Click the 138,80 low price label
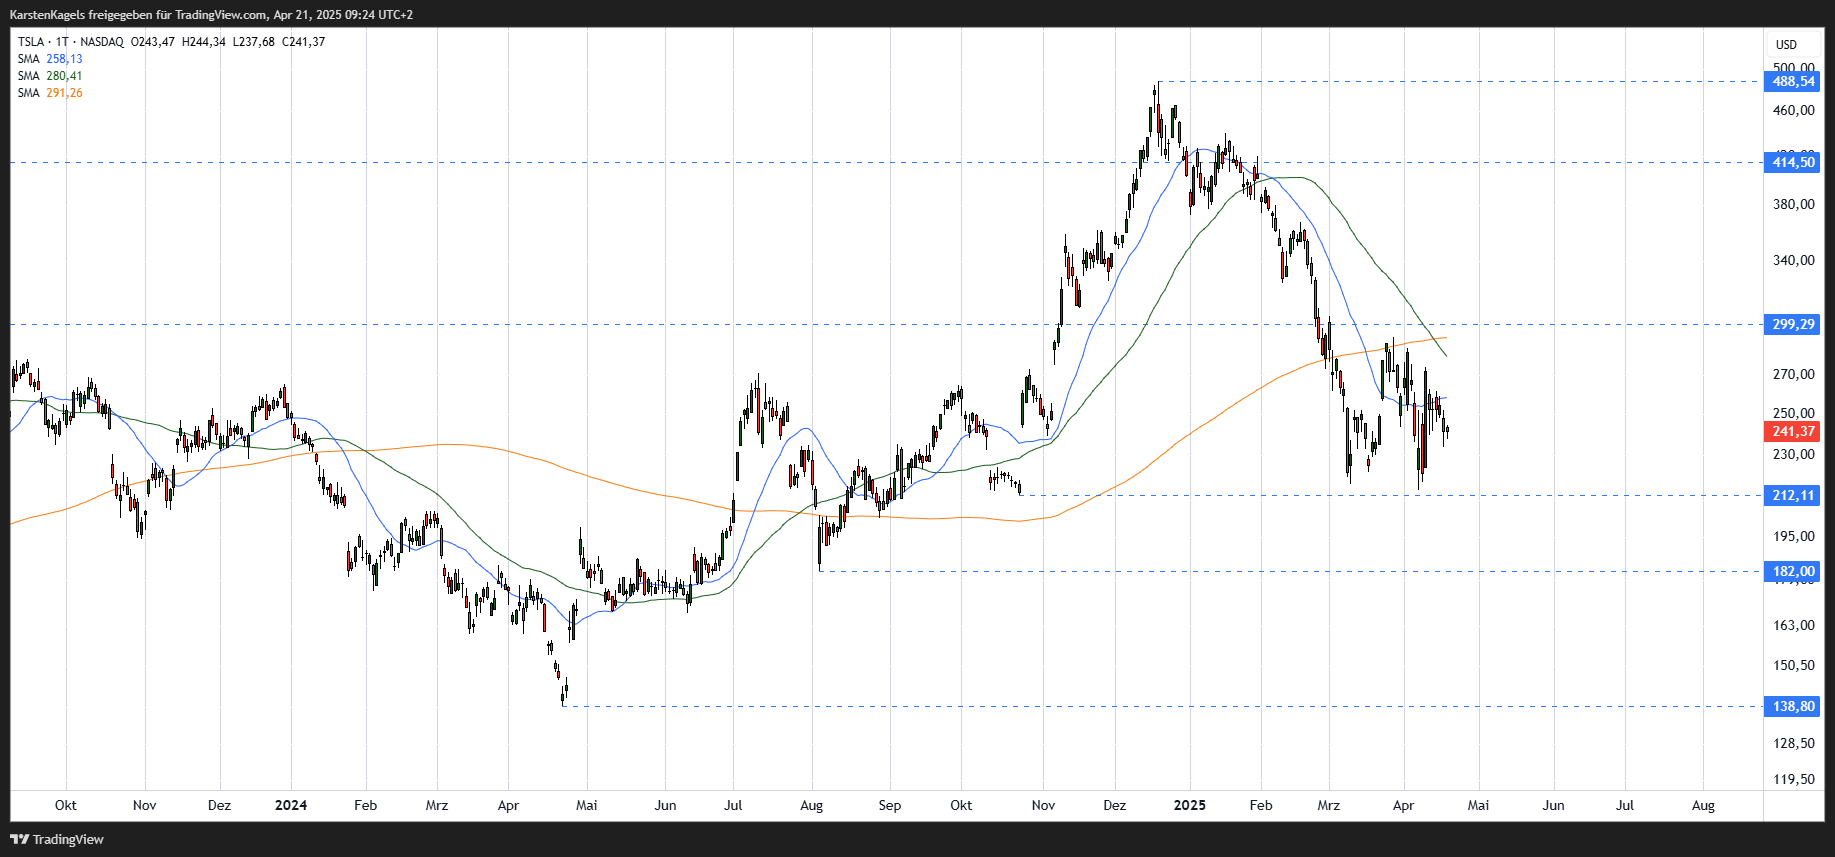 click(x=1793, y=706)
